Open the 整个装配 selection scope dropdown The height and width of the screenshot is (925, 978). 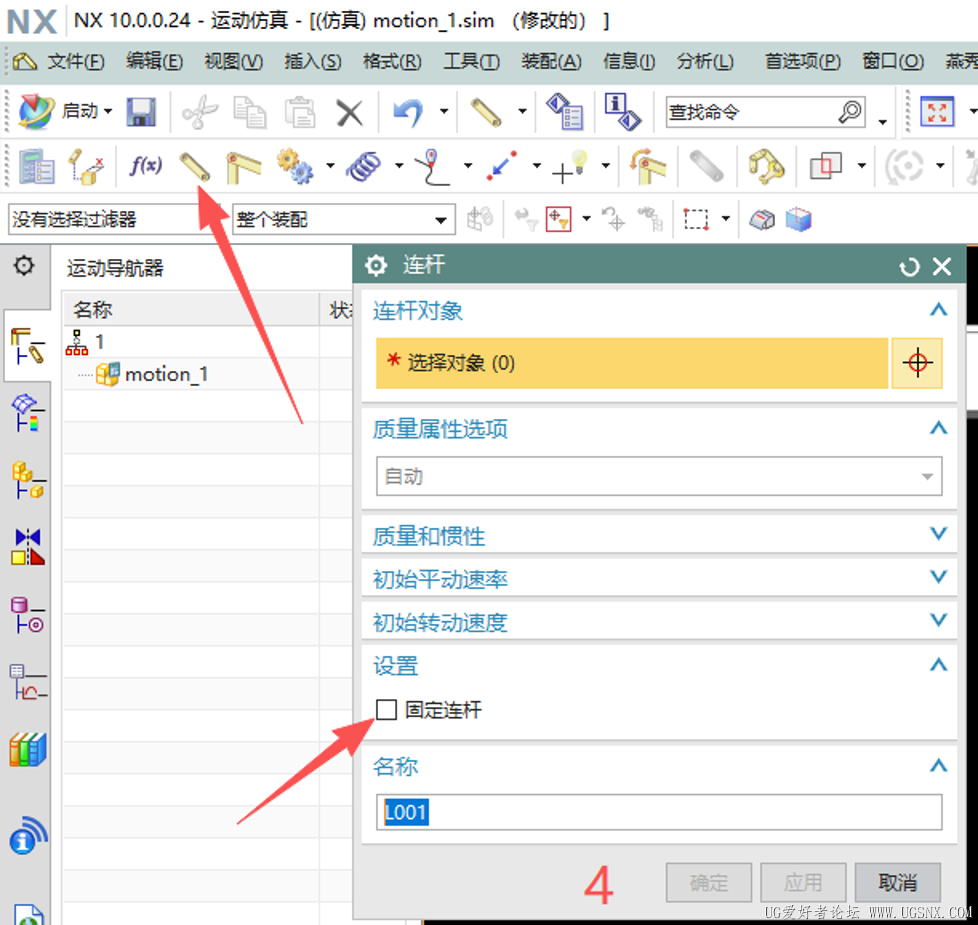tap(343, 220)
